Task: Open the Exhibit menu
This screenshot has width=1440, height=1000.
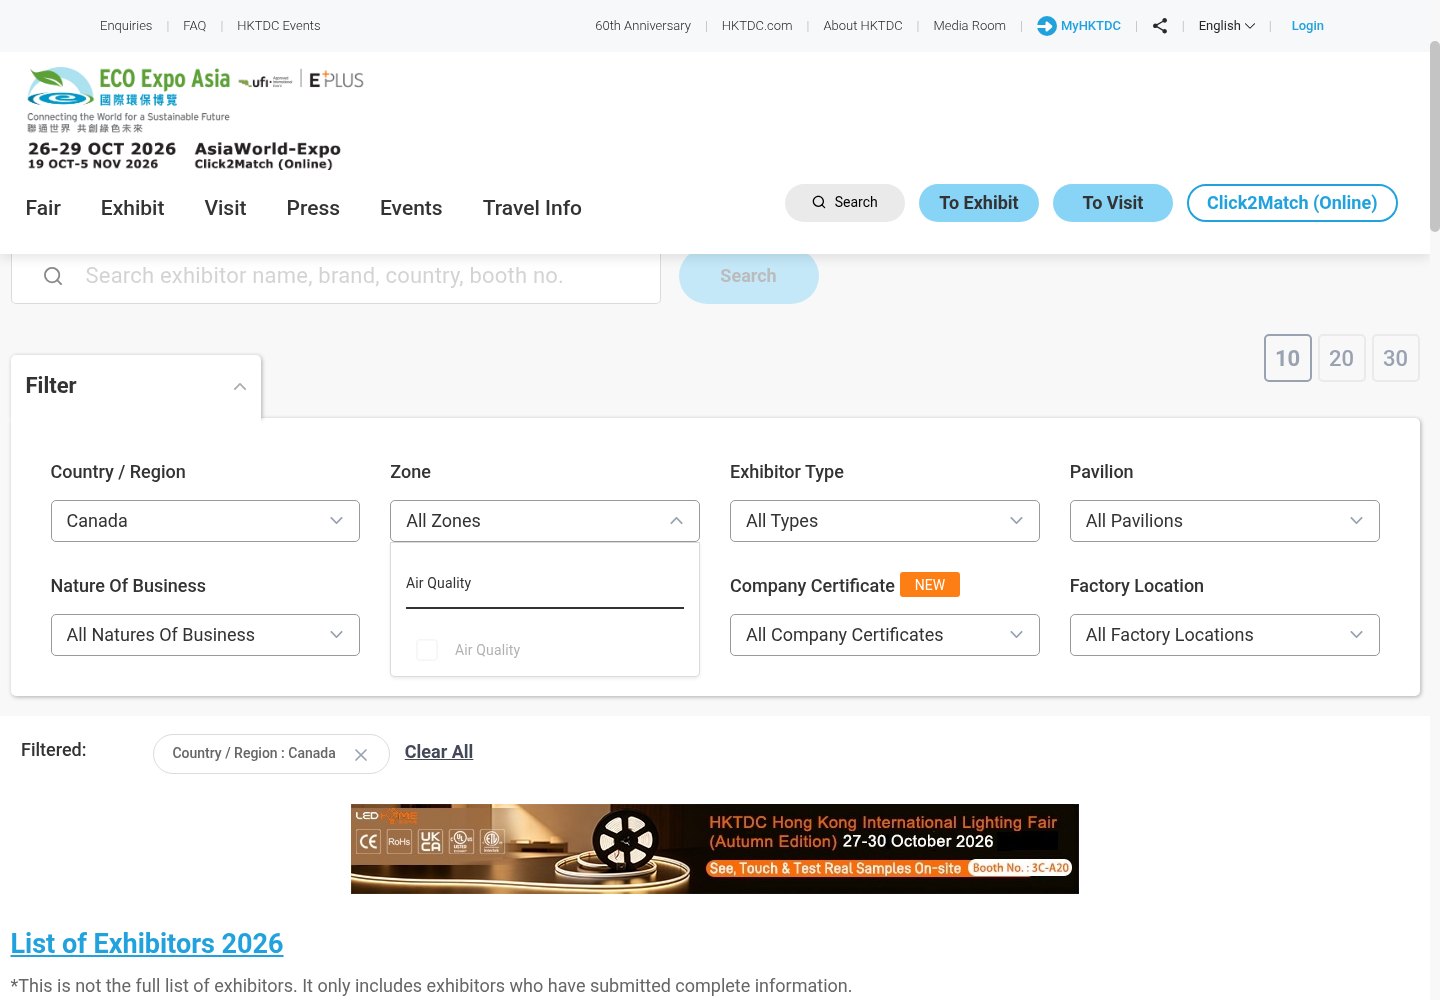Action: 132,208
